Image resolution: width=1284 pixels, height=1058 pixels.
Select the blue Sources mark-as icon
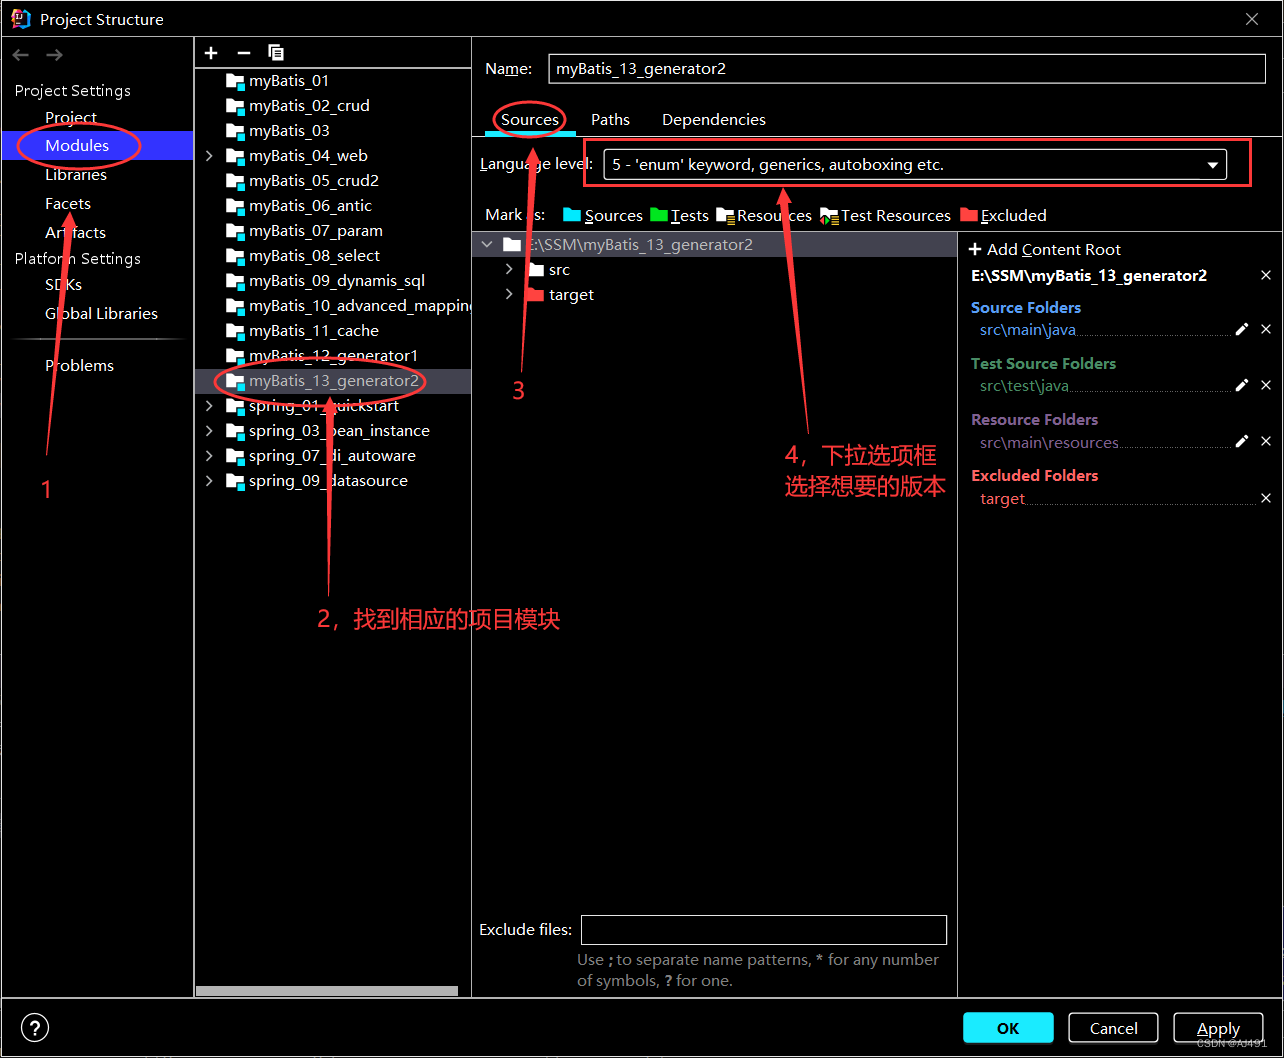(572, 215)
